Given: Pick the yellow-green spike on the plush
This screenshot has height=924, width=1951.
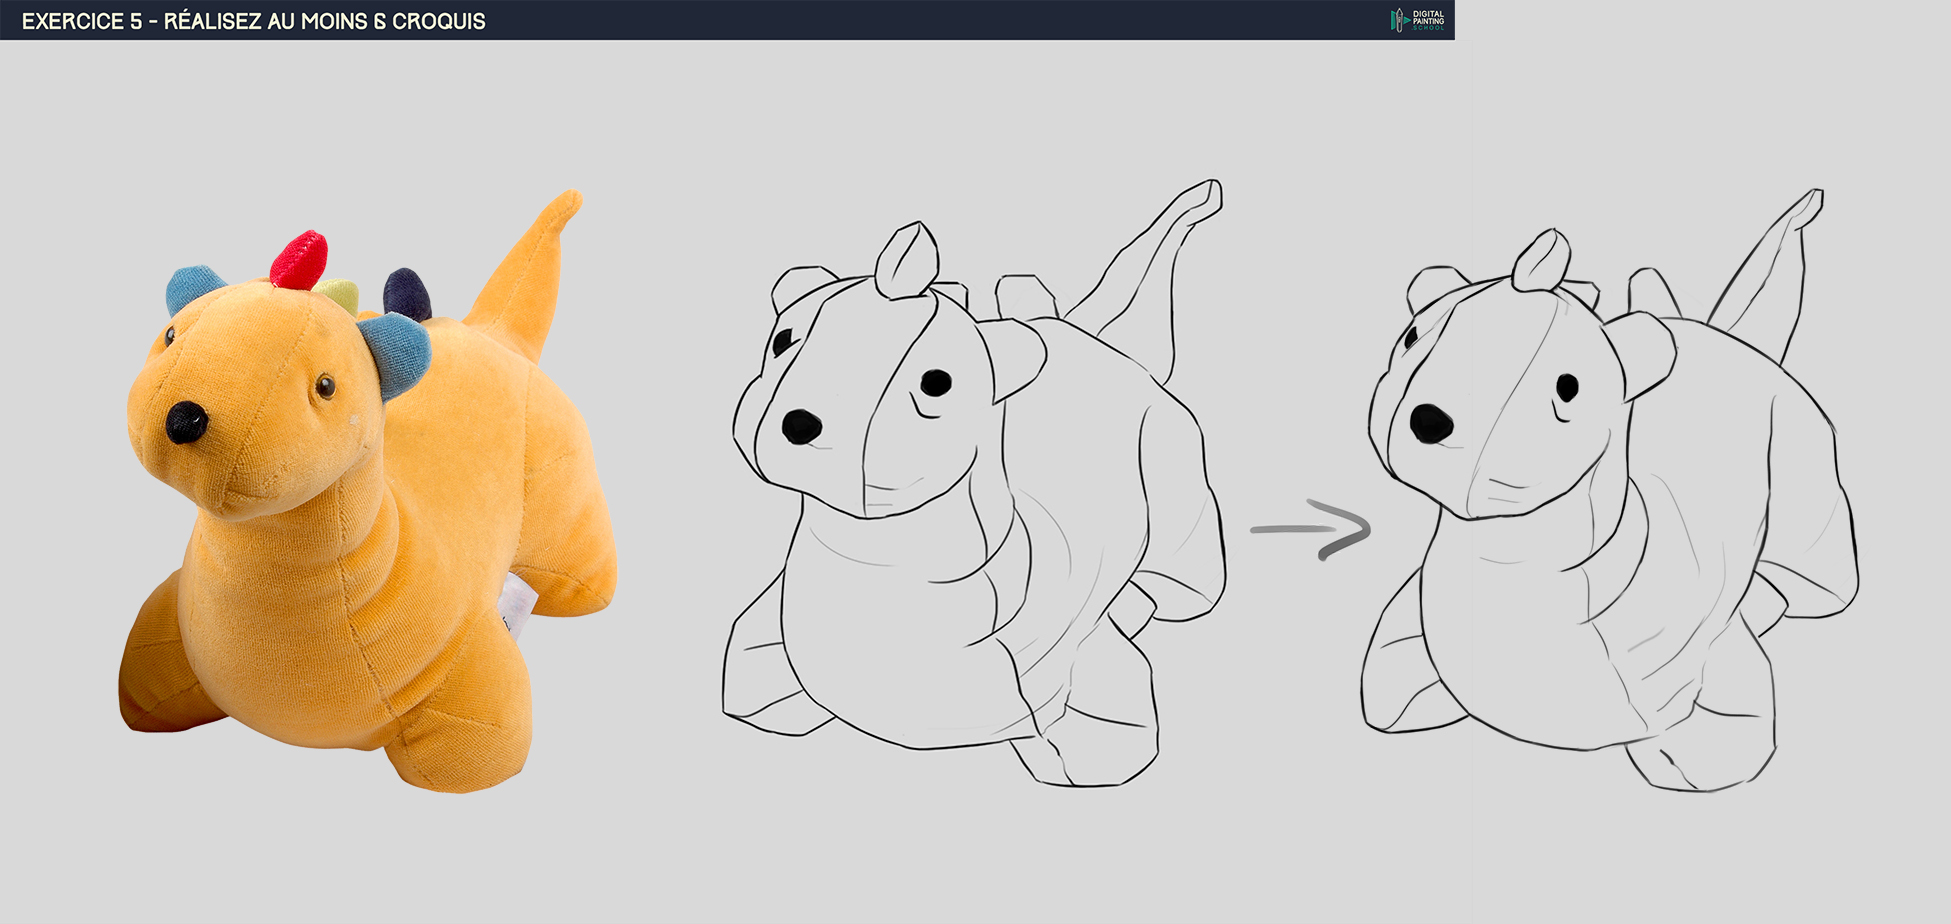Looking at the screenshot, I should click(340, 294).
